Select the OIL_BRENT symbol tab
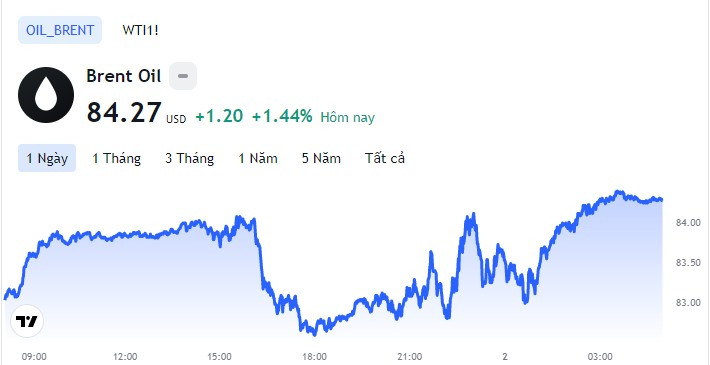 pyautogui.click(x=60, y=30)
